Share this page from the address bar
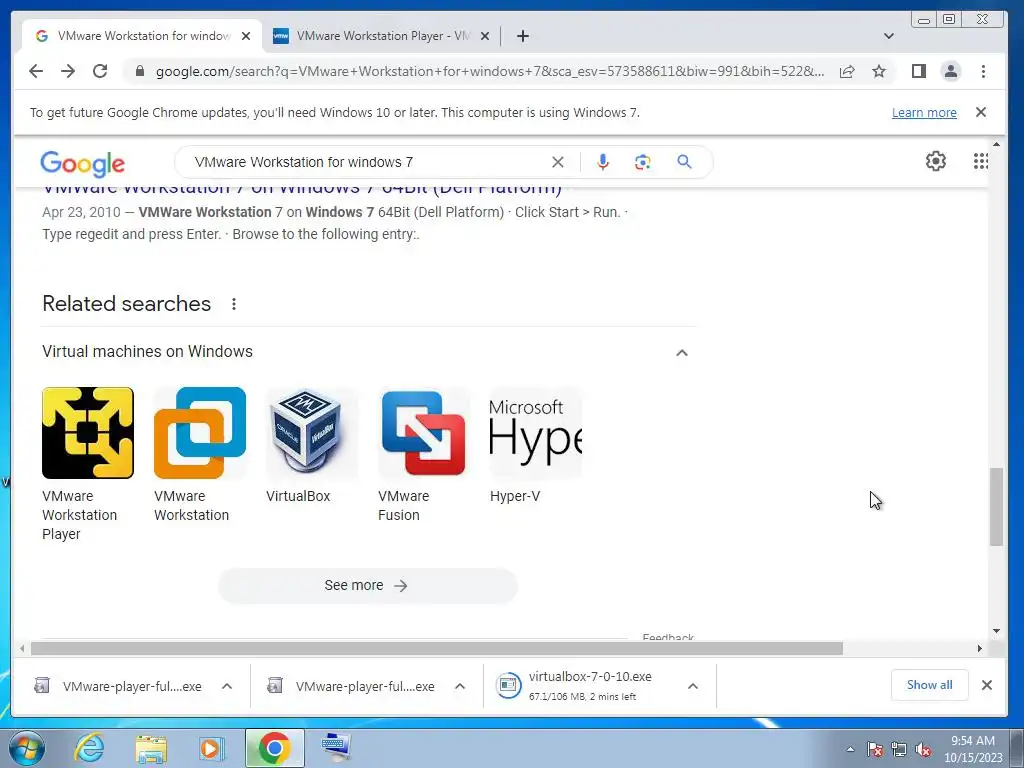 coord(847,71)
